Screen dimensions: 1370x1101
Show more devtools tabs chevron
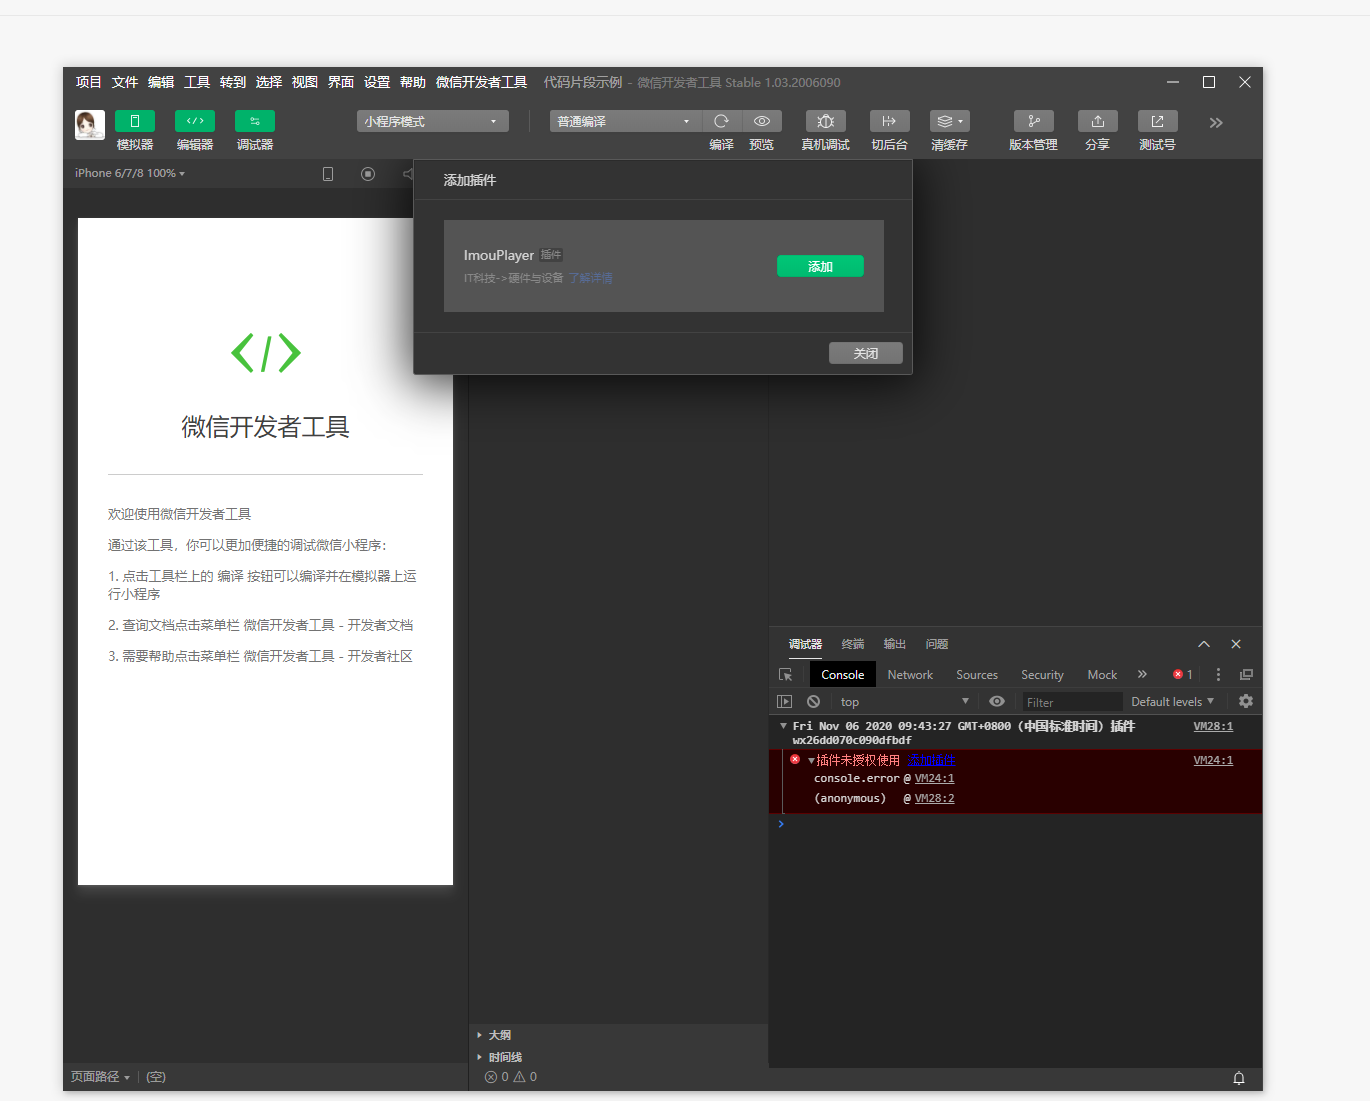tap(1142, 674)
